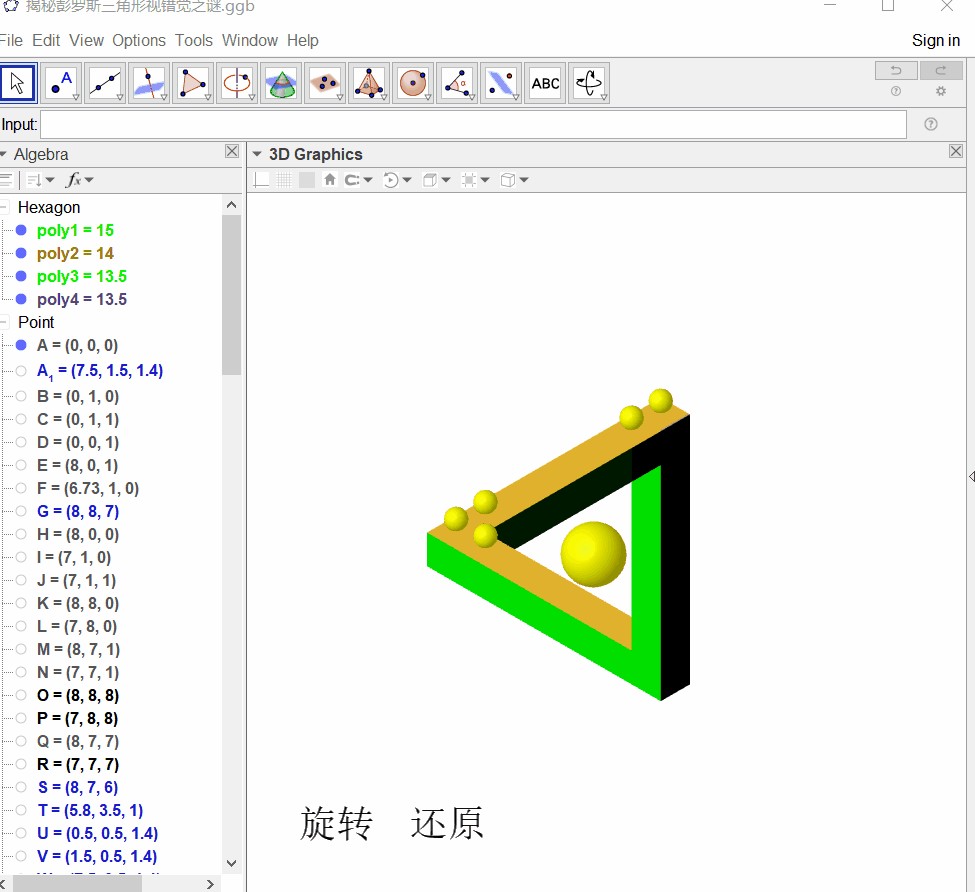Select the Sphere tool

click(x=413, y=83)
